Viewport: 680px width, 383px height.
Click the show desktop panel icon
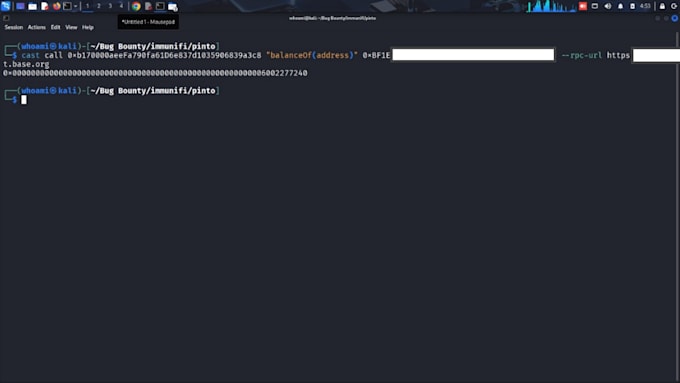pyautogui.click(x=20, y=6)
